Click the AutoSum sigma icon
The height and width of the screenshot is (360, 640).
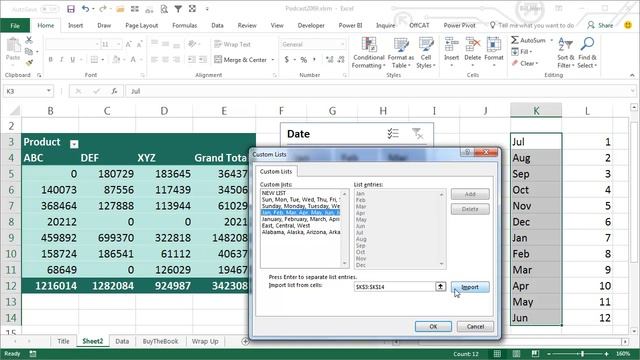(515, 40)
